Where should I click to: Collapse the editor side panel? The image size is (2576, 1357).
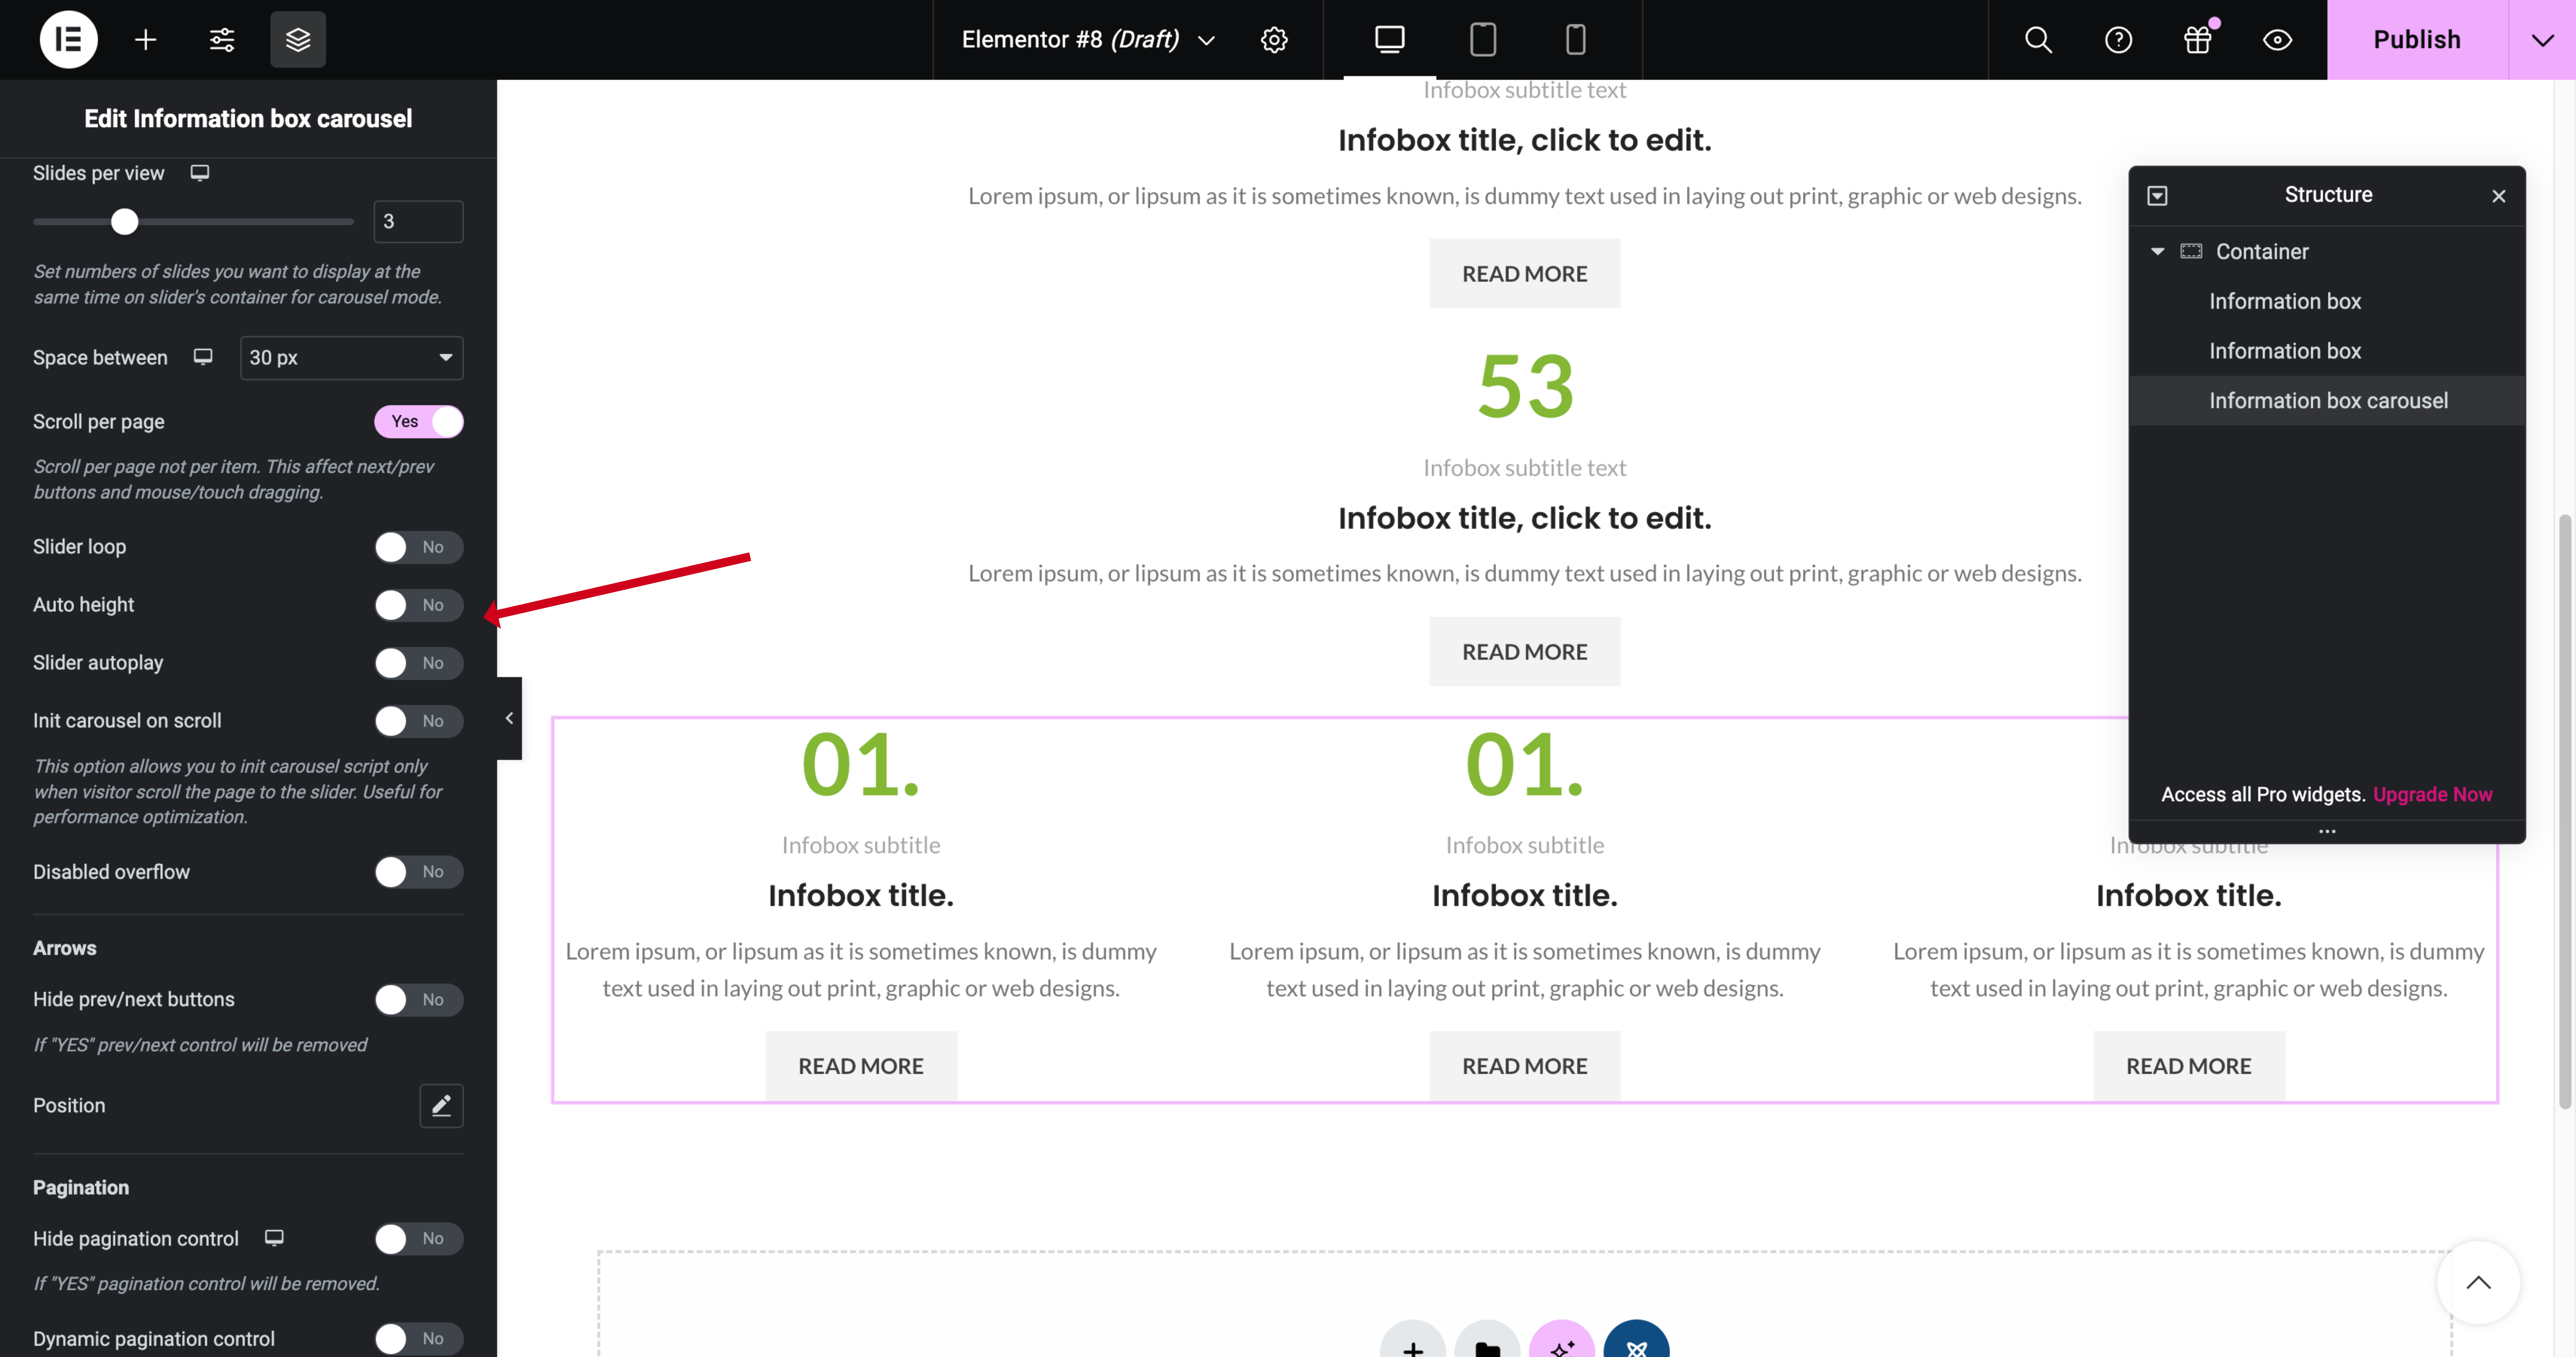tap(509, 718)
